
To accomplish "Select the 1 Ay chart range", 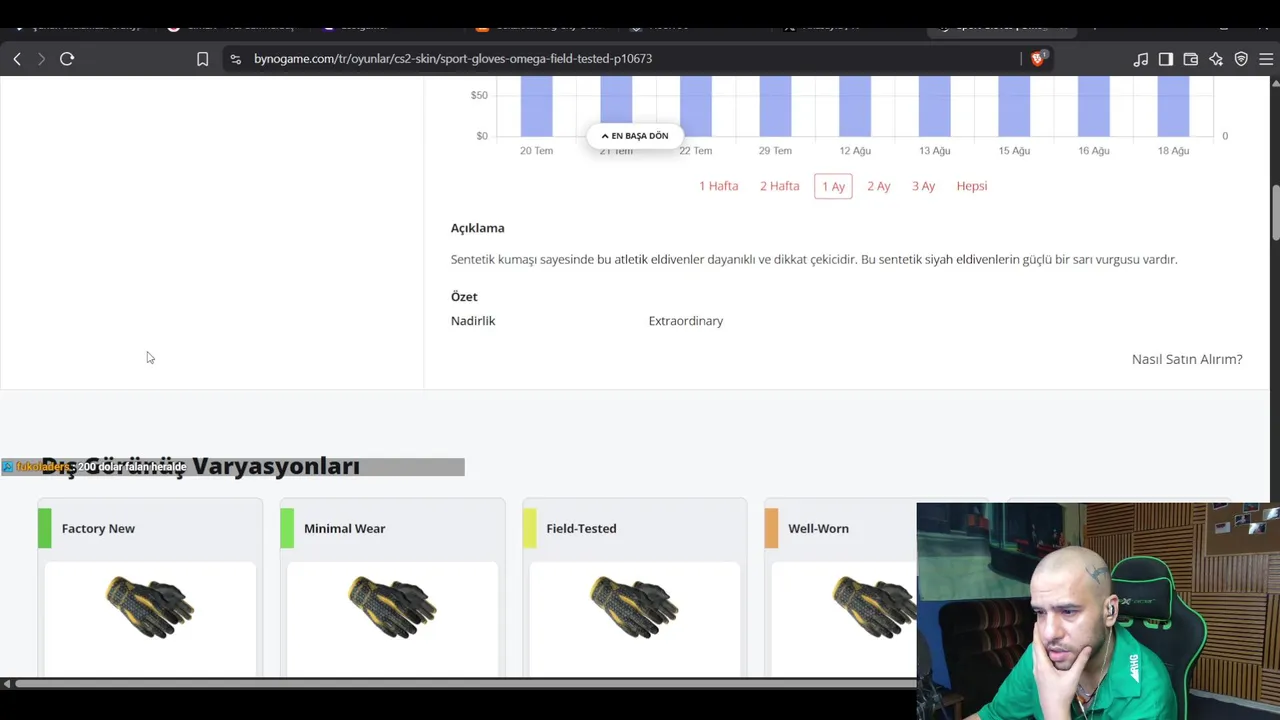I will coord(833,186).
